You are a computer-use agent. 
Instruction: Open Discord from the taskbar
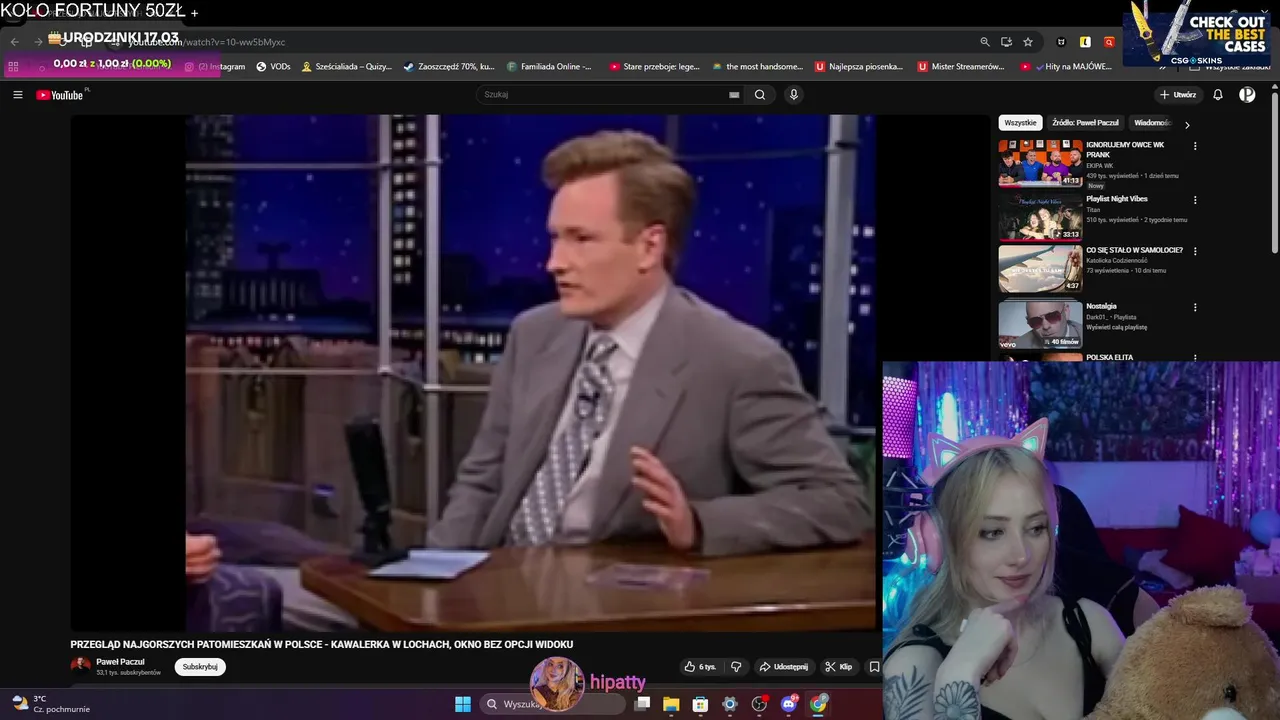click(789, 704)
